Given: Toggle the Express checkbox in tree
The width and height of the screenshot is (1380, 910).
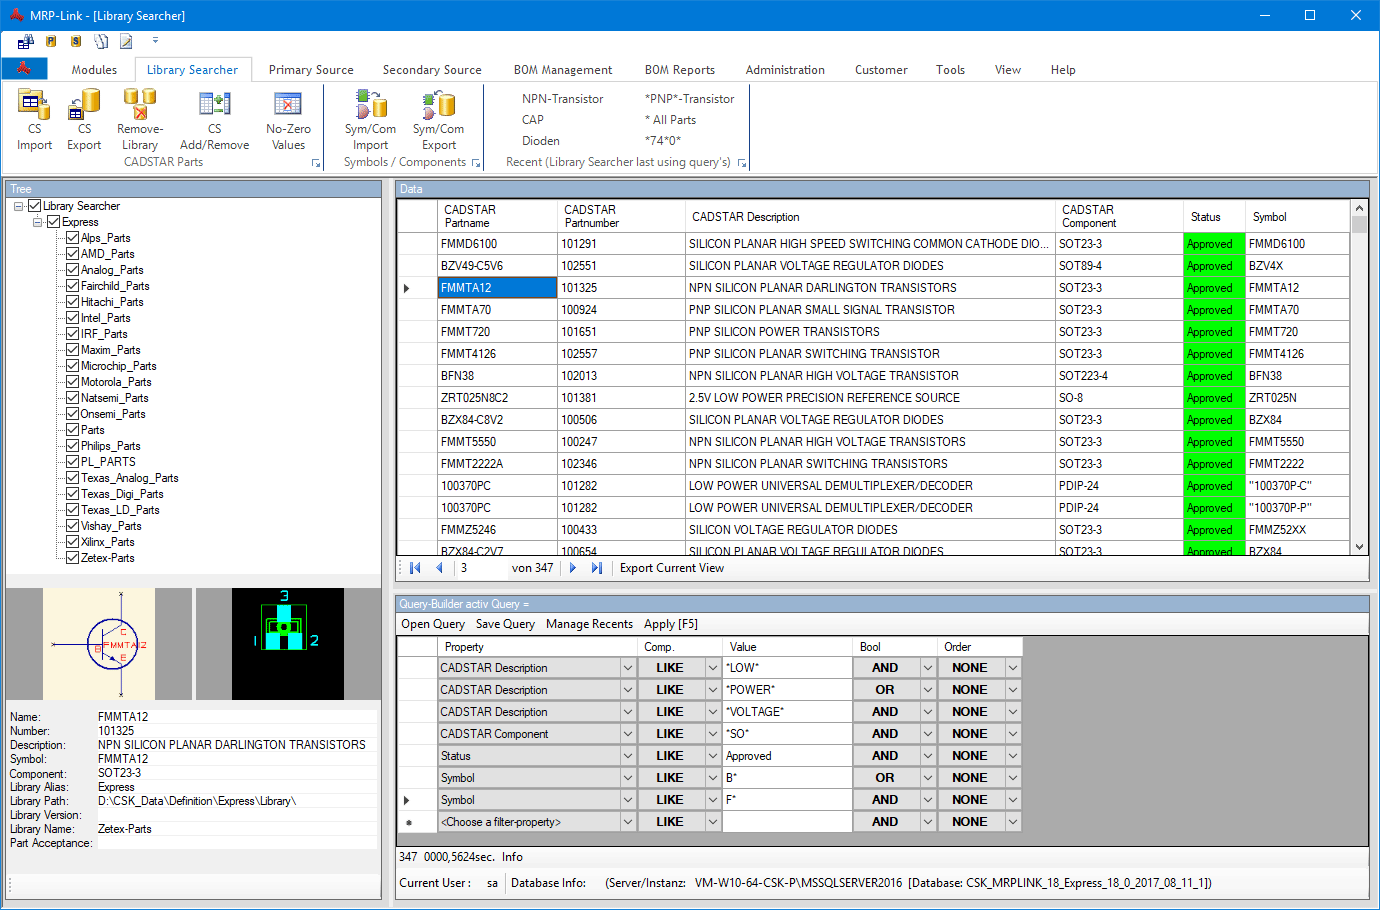Looking at the screenshot, I should (54, 222).
